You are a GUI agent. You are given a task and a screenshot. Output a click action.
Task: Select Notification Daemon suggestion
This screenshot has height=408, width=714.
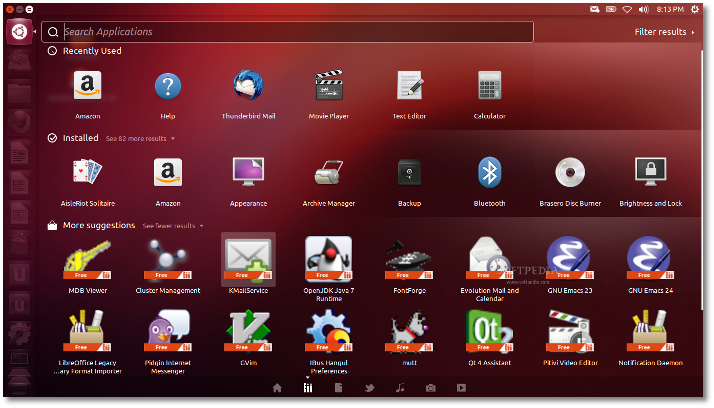tap(651, 331)
